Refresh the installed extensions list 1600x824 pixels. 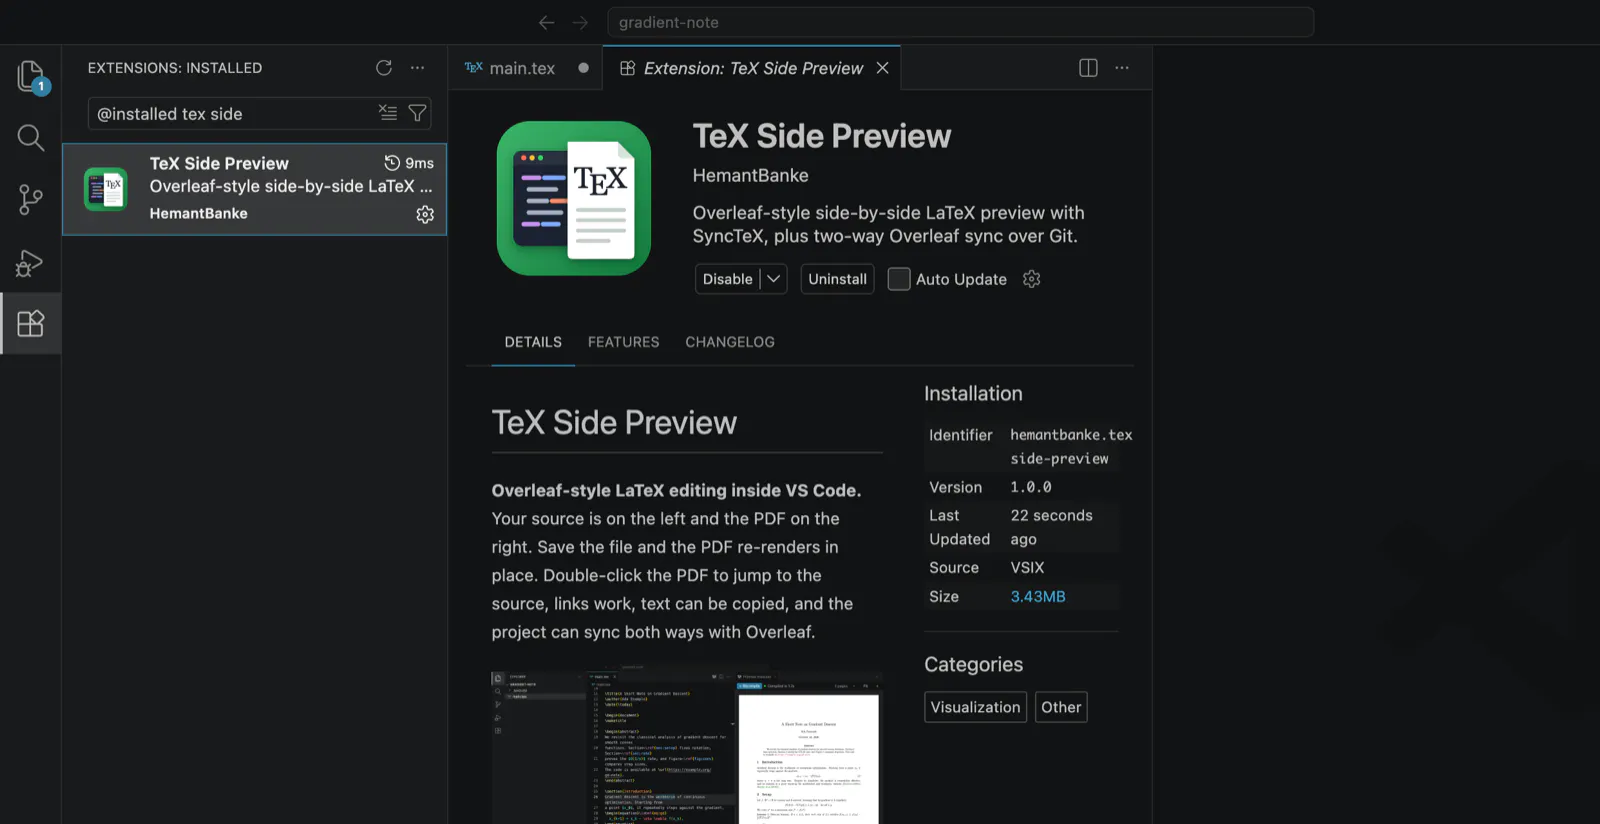pyautogui.click(x=384, y=68)
